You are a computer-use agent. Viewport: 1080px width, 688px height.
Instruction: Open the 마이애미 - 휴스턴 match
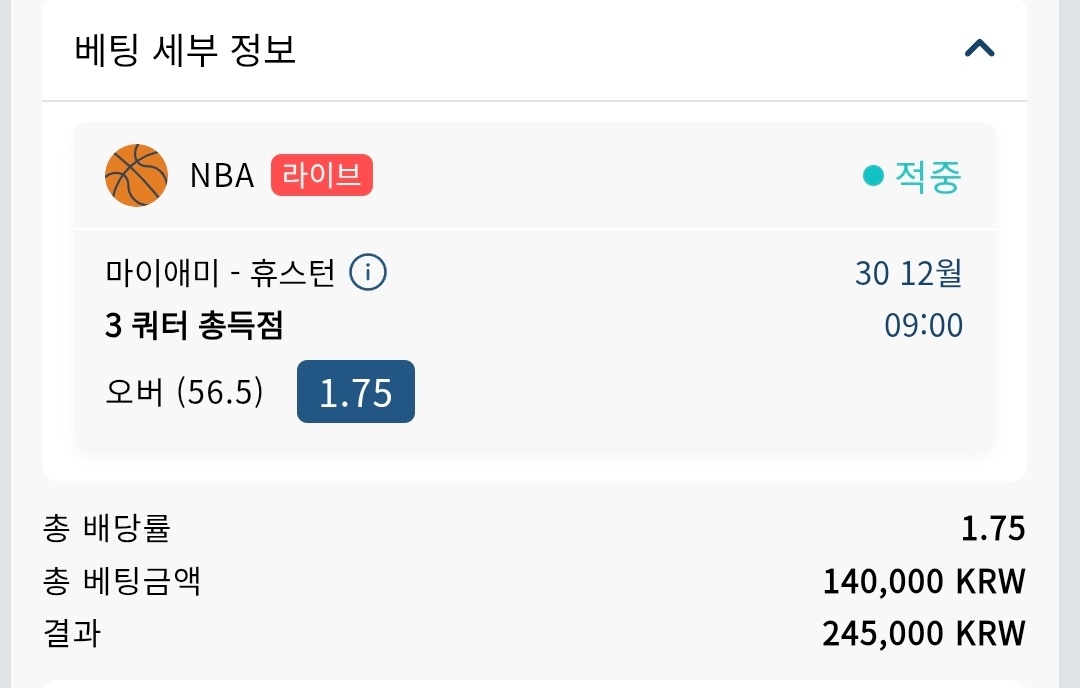pos(220,272)
